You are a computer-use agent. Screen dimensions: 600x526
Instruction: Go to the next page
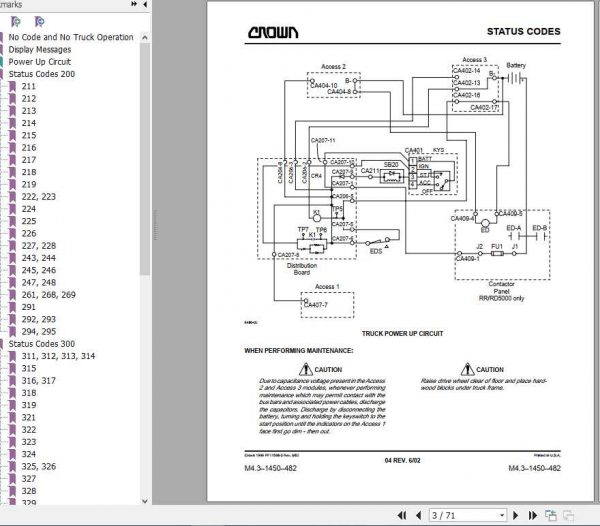(515, 515)
